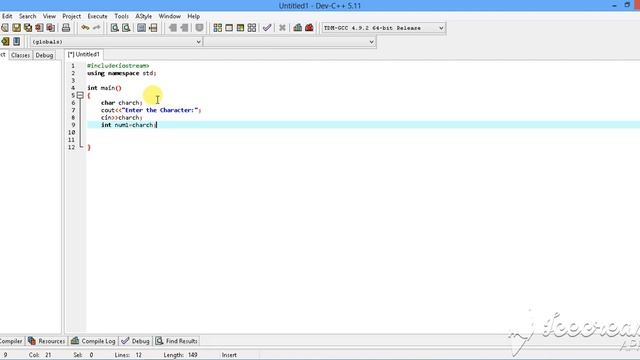Open the Resources bottom panel tab
The image size is (640, 360).
coord(47,341)
